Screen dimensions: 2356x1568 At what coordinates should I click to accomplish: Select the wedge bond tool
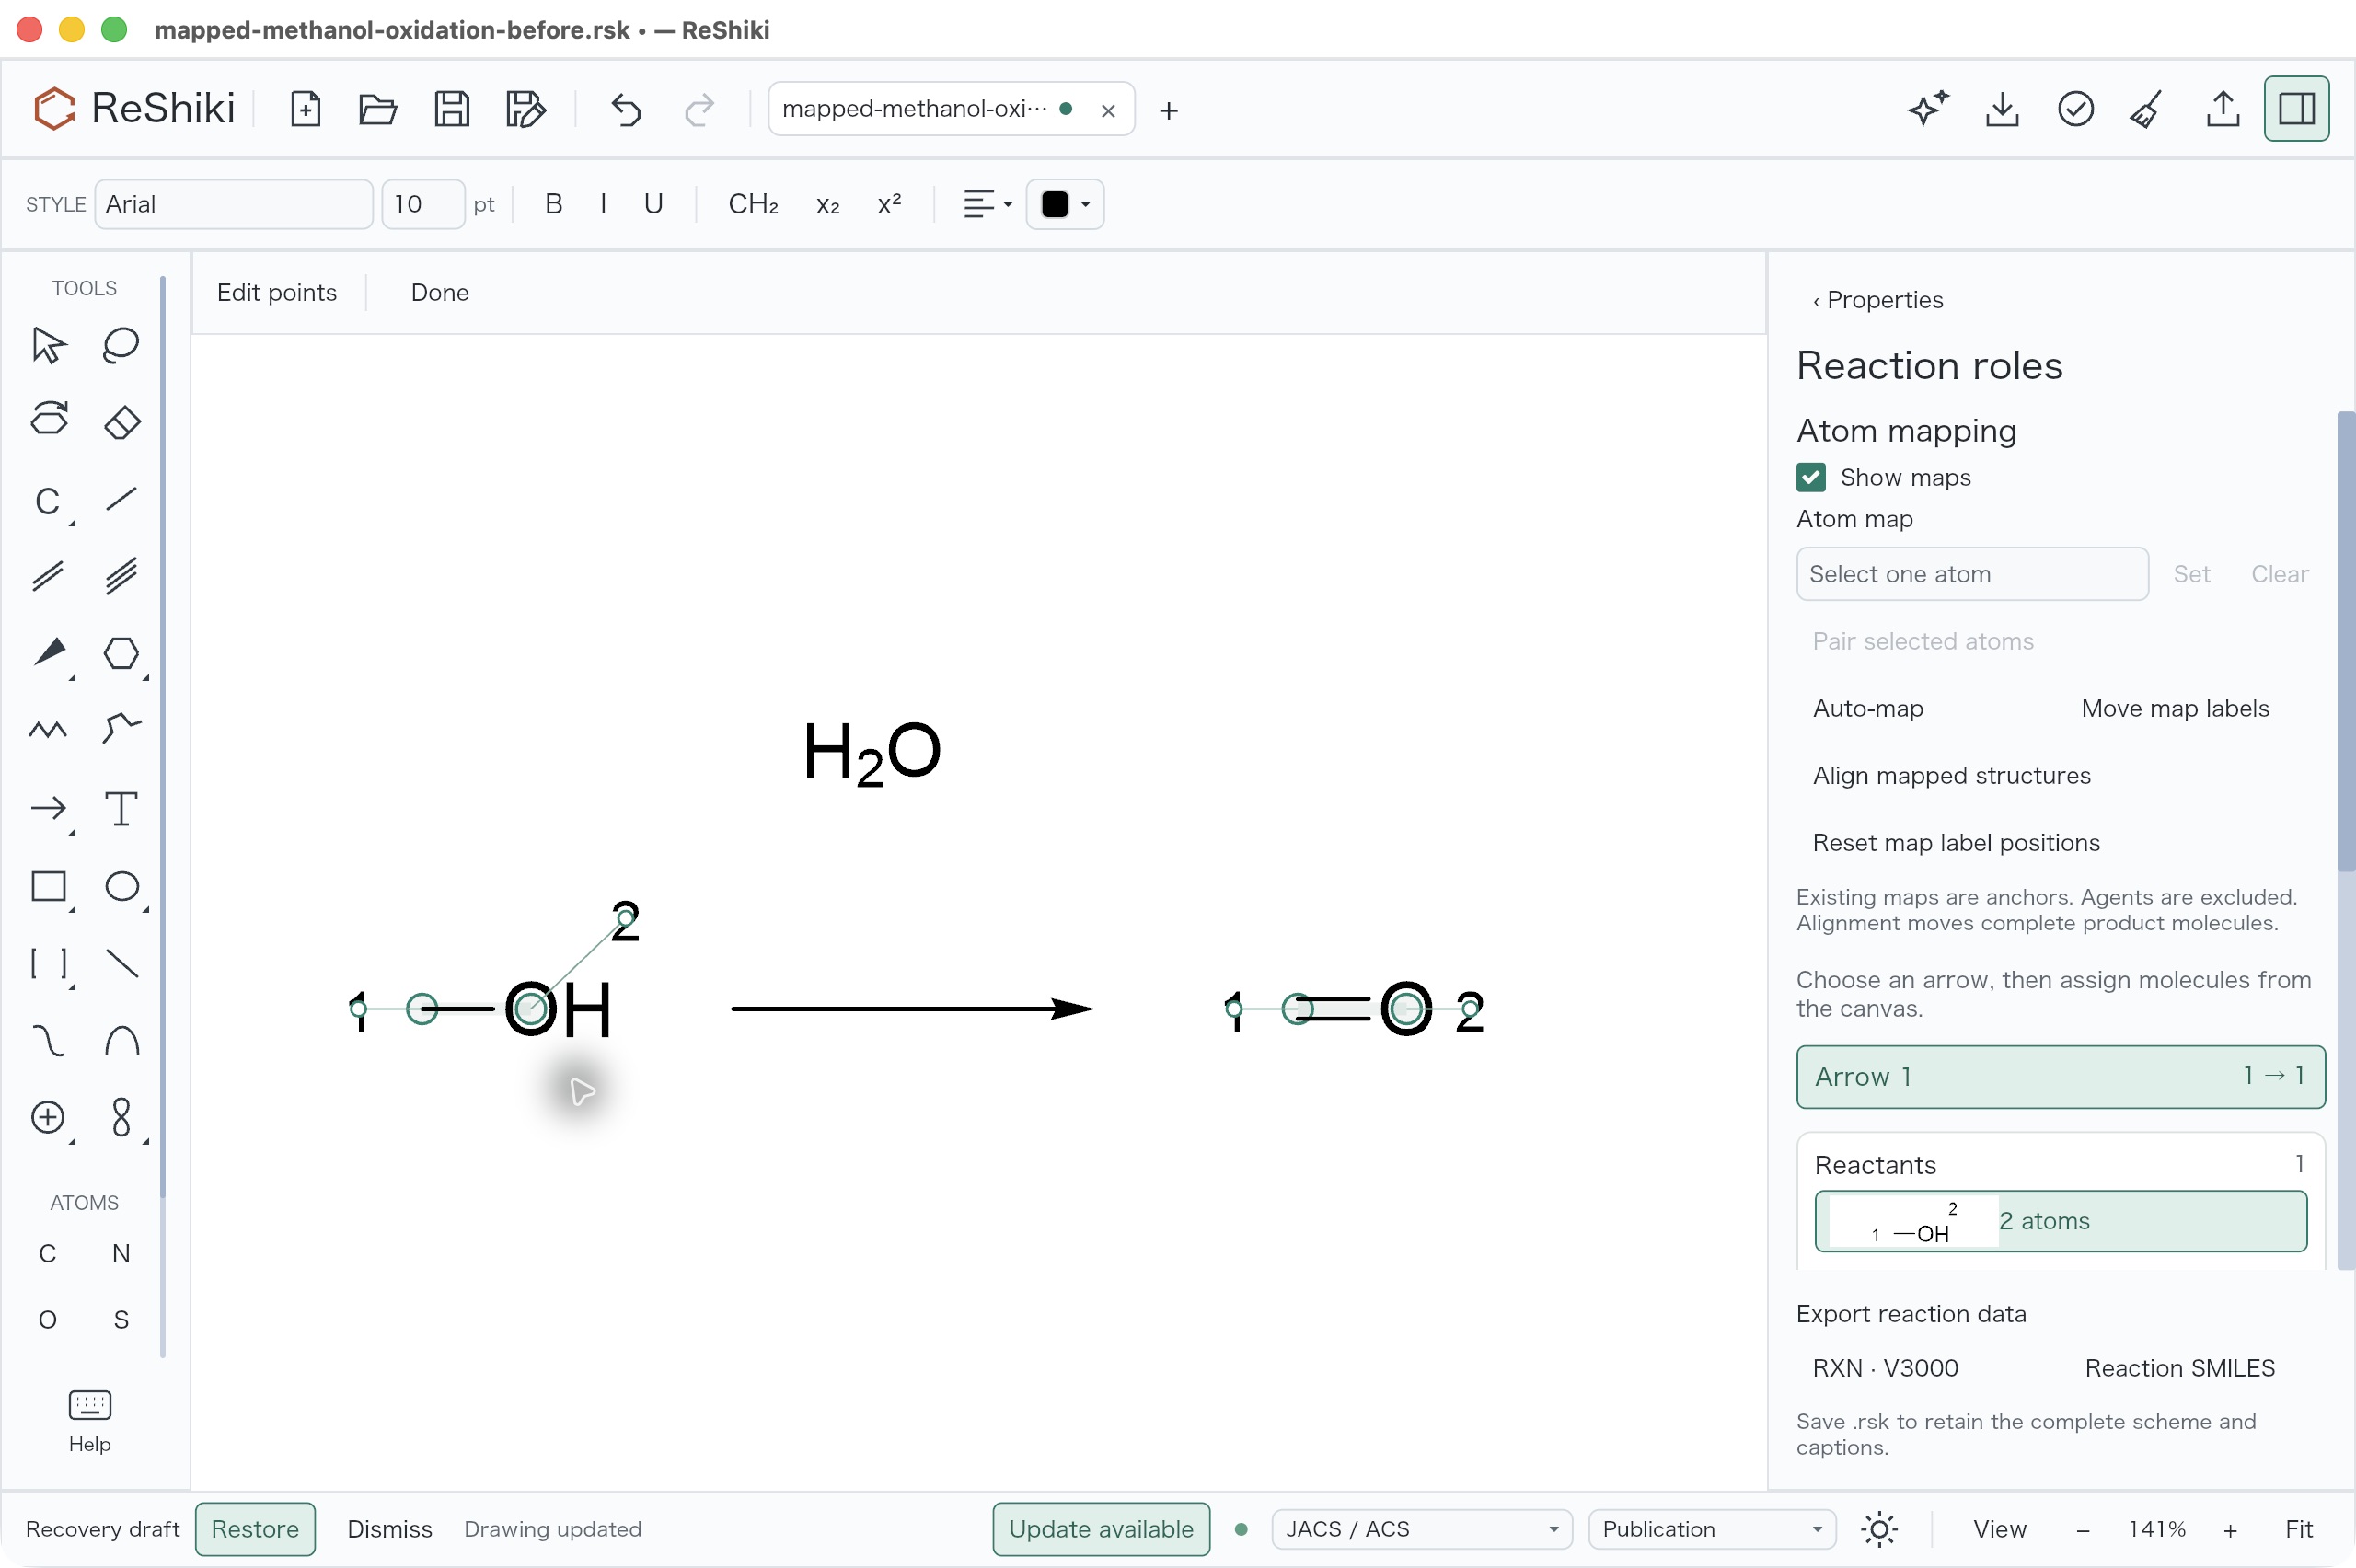click(48, 653)
